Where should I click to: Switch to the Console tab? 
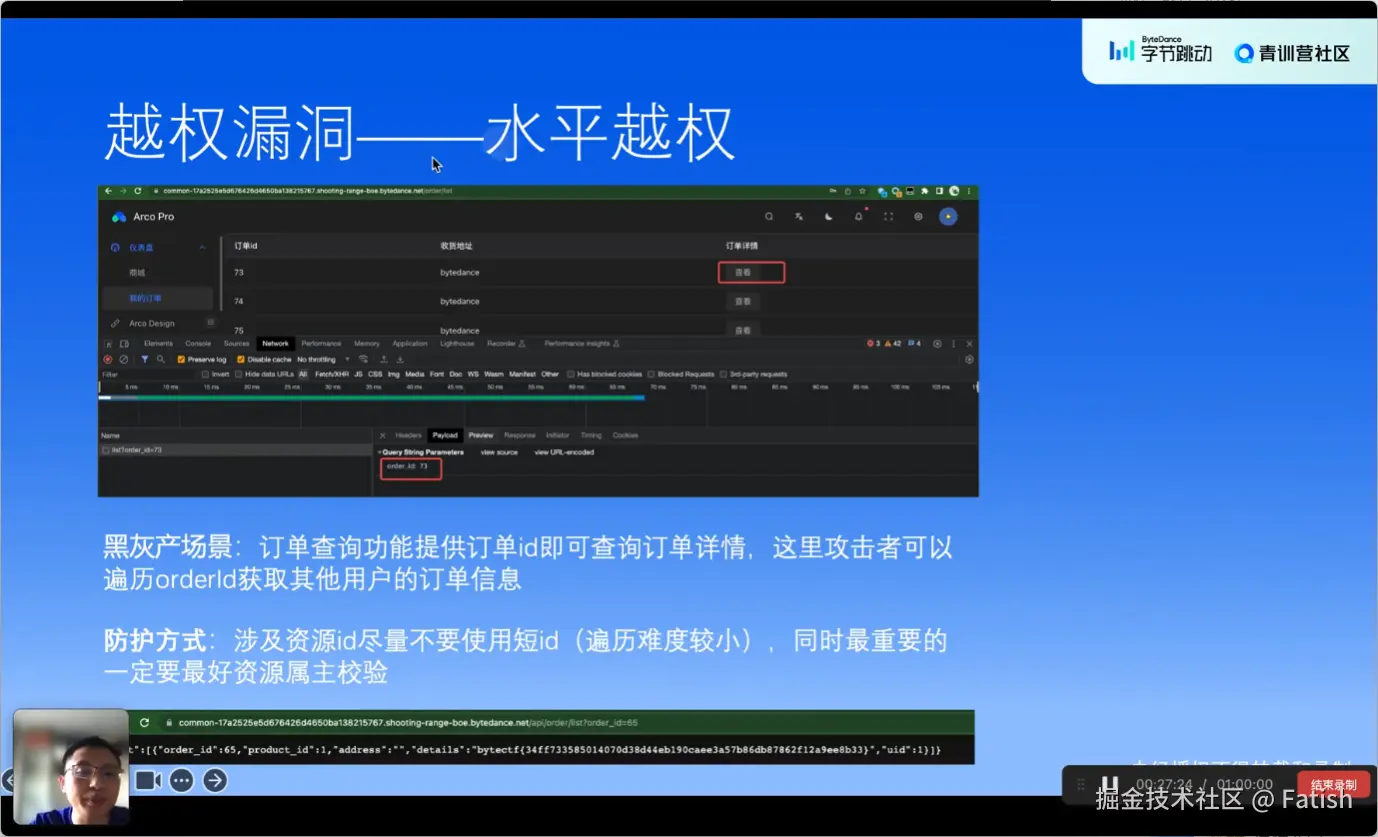click(x=198, y=343)
